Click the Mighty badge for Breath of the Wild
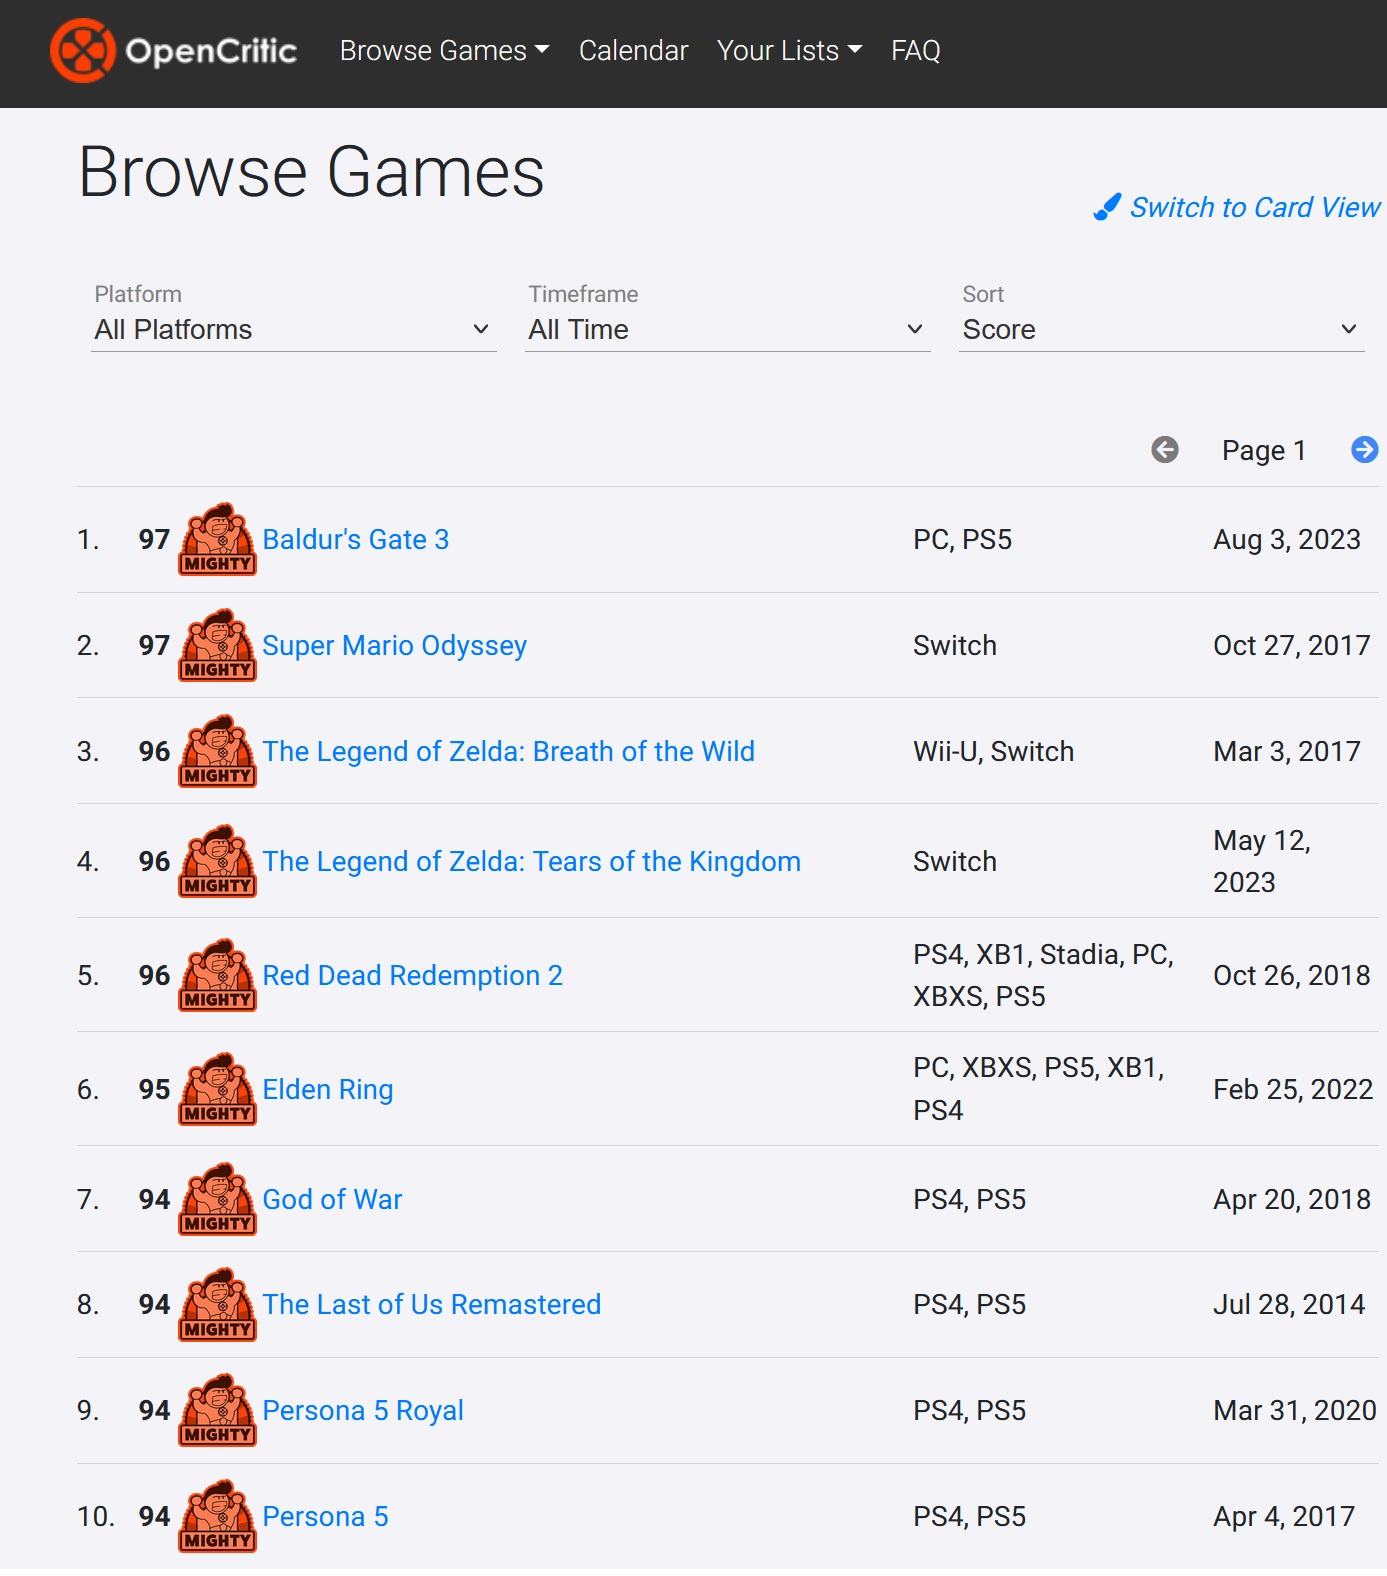The image size is (1387, 1576). pos(218,751)
